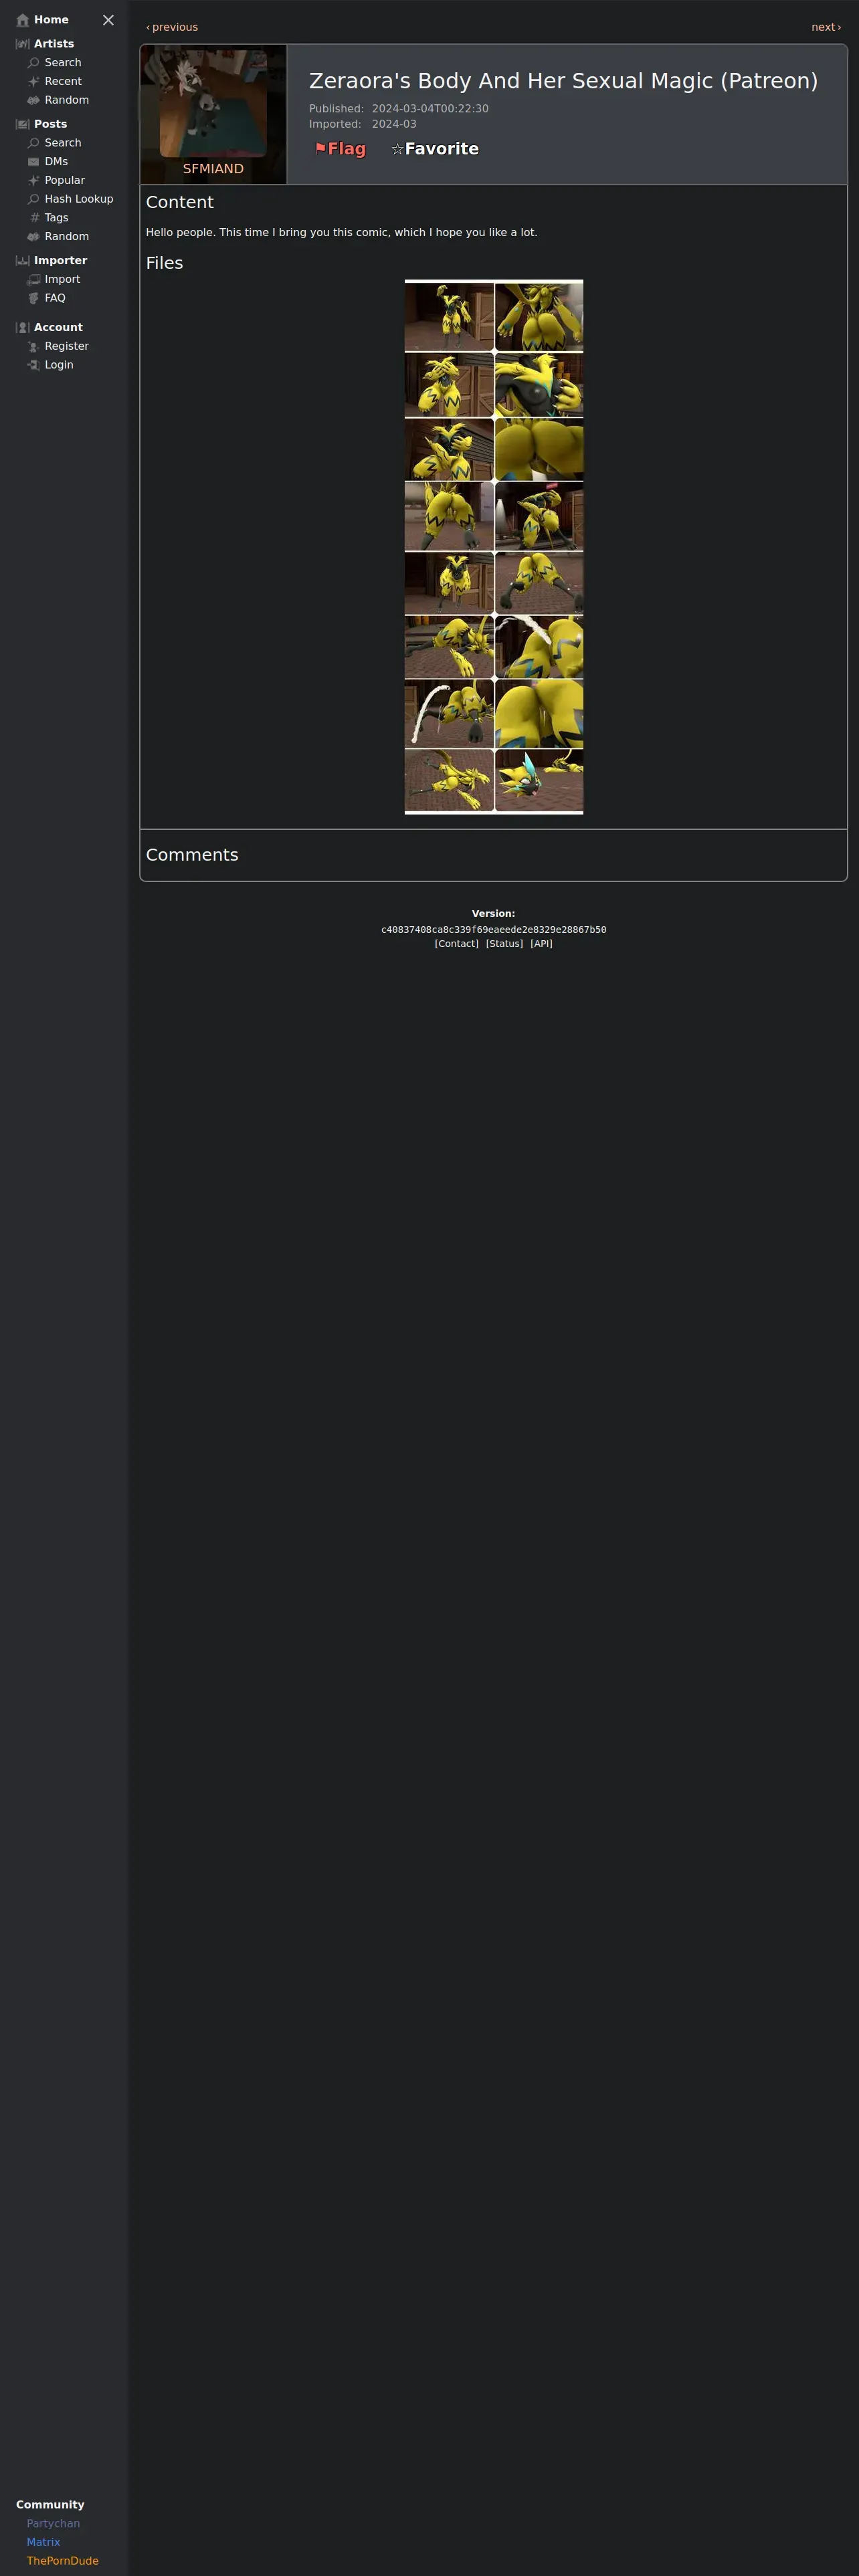859x2576 pixels.
Task: Open the Posts section header icon
Action: pos(23,124)
